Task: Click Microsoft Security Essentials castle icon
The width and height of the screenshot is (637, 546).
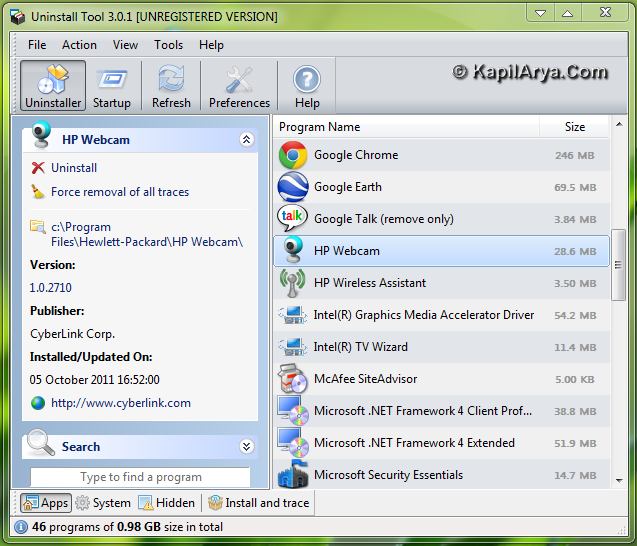Action: pos(293,474)
